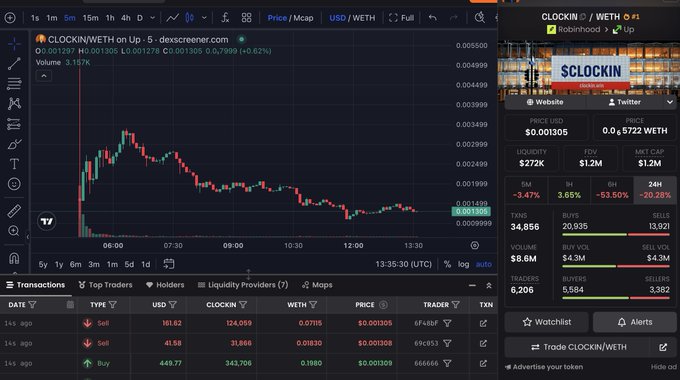Viewport: 680px width, 380px height.
Task: Open the TYPE column filter
Action: click(x=113, y=305)
